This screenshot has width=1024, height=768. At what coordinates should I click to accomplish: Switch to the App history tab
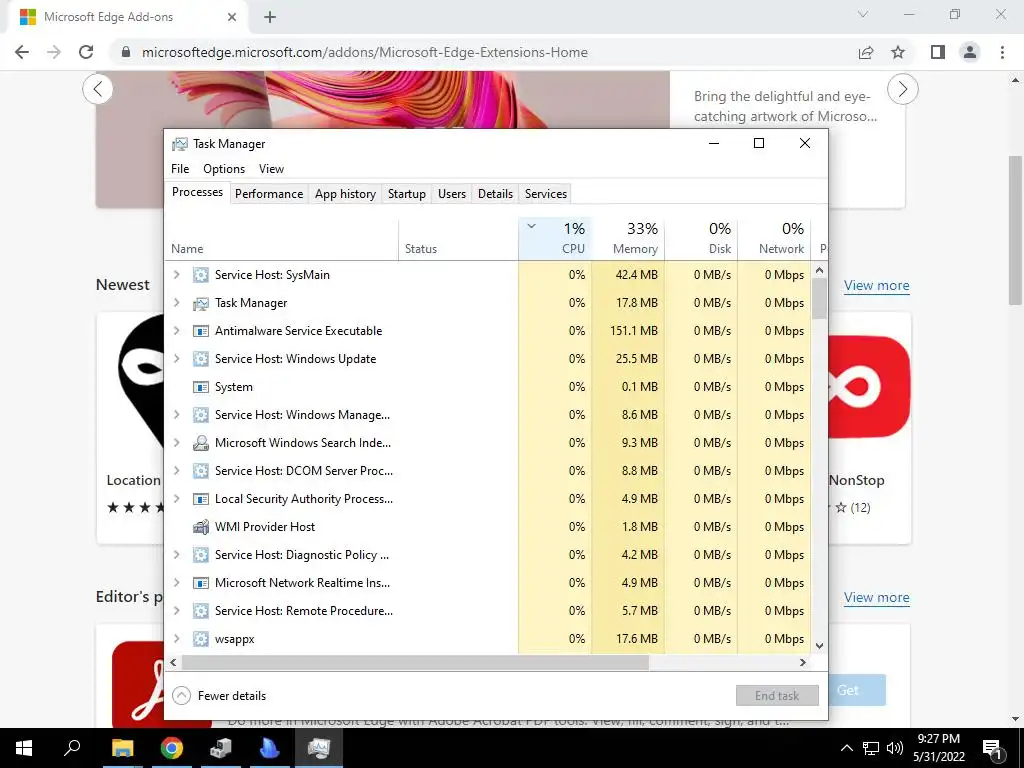point(345,194)
